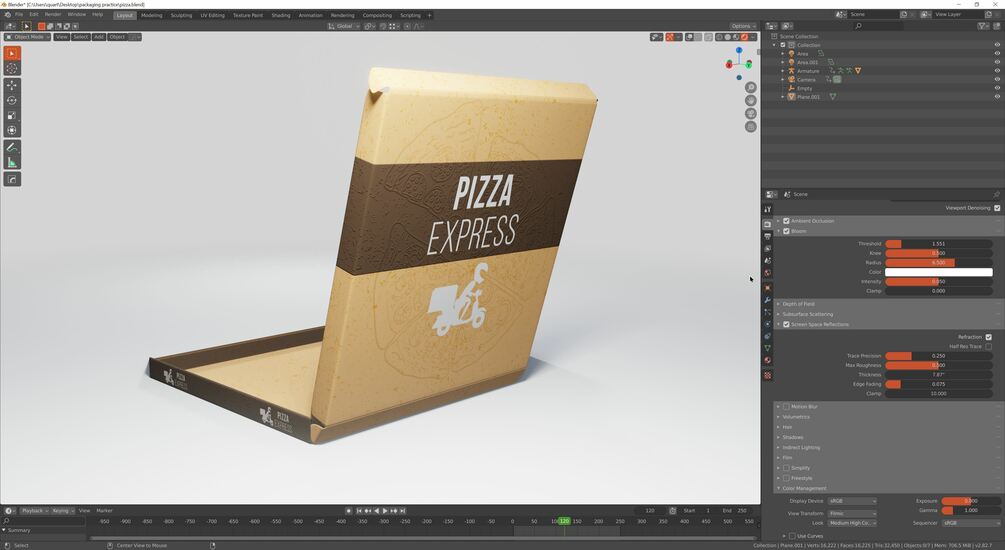This screenshot has height=550, width=1005.
Task: Click Bloom Color white swatch
Action: pos(938,272)
